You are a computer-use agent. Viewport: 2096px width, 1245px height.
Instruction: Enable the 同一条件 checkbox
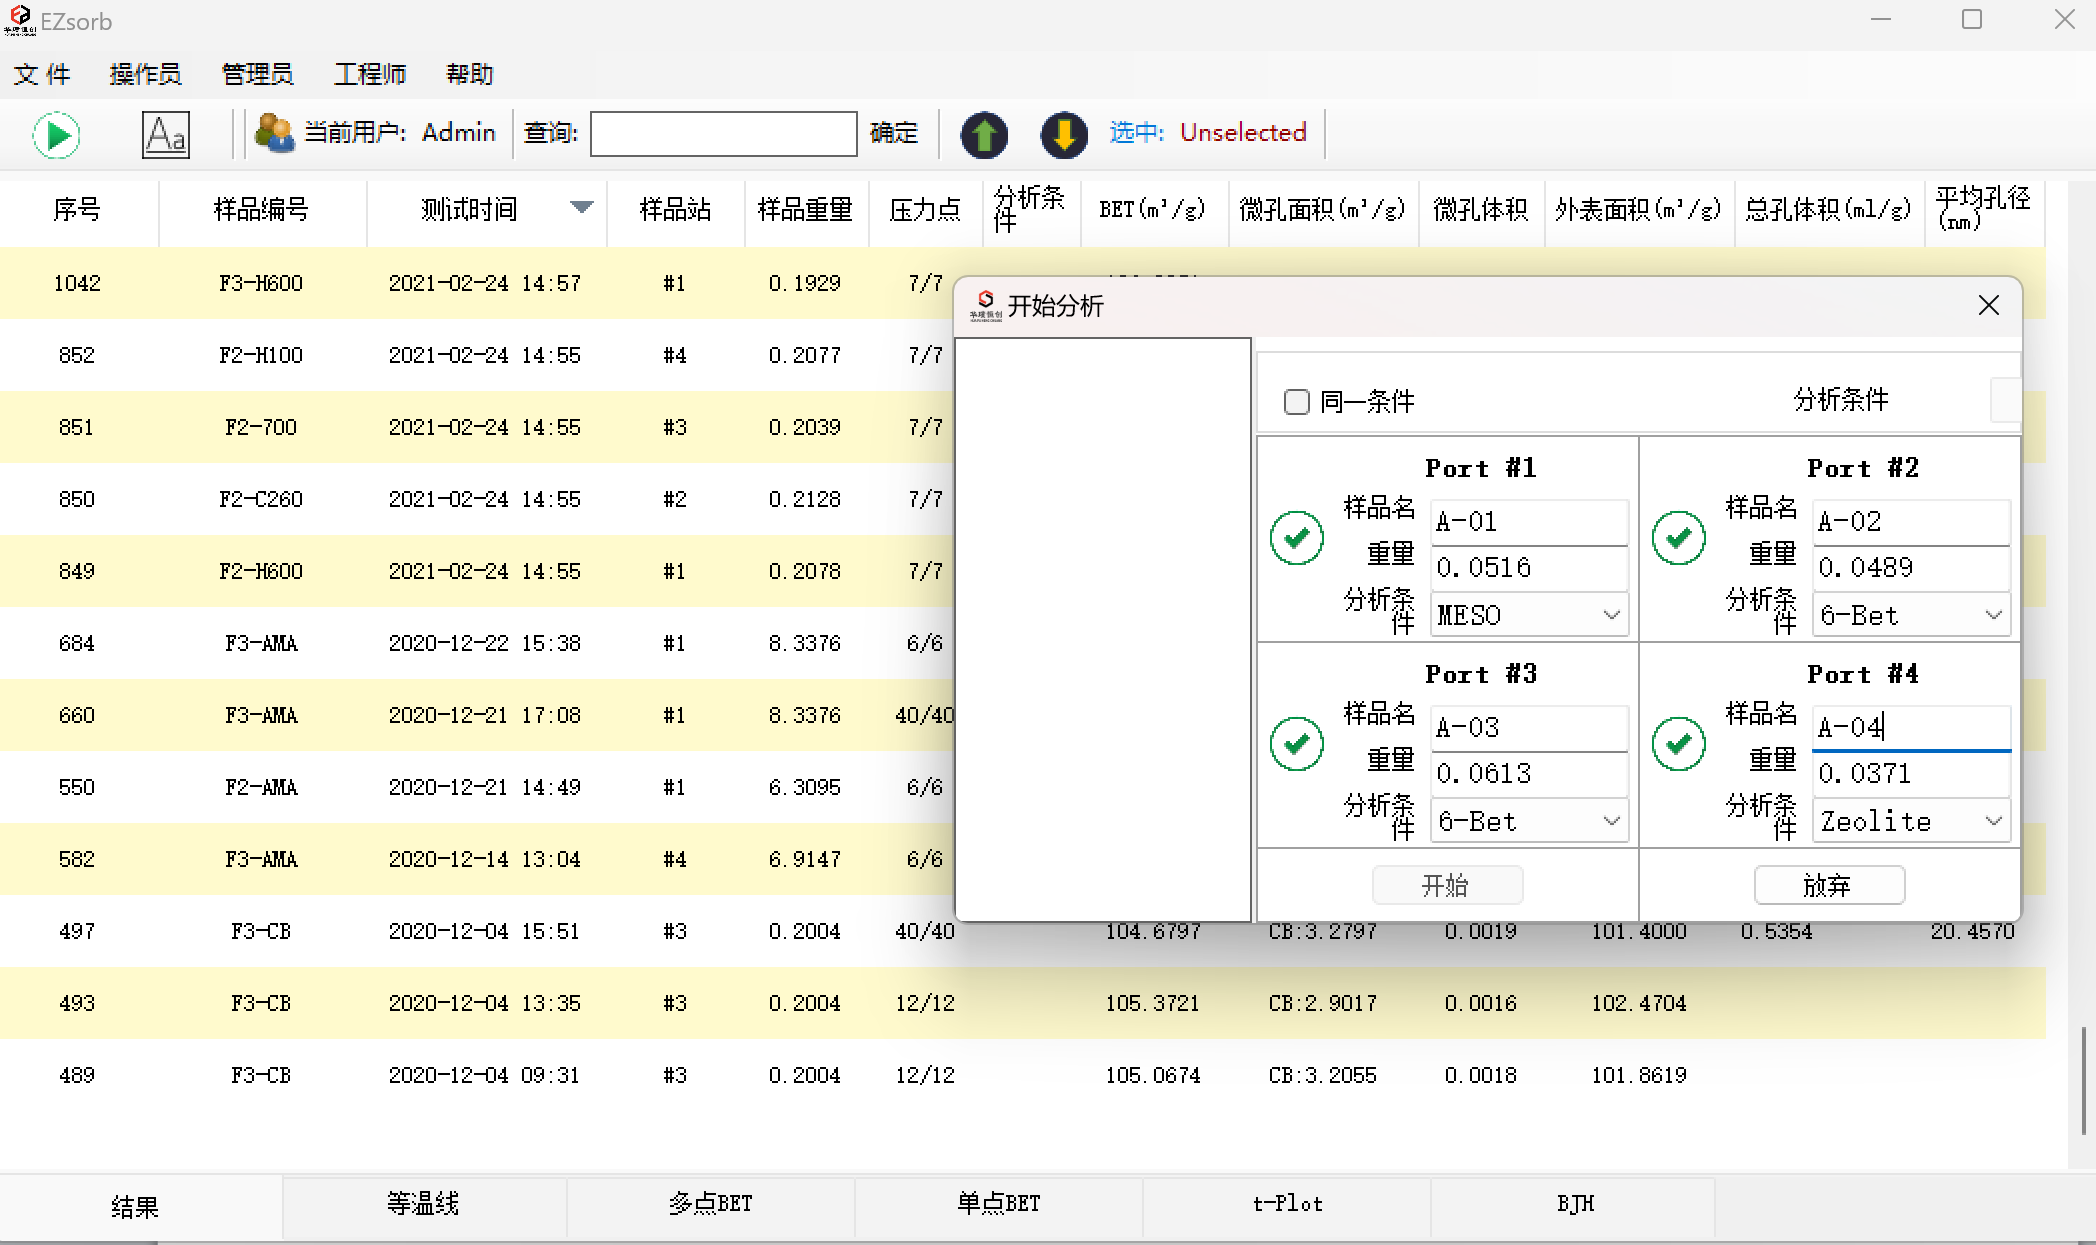pos(1297,402)
